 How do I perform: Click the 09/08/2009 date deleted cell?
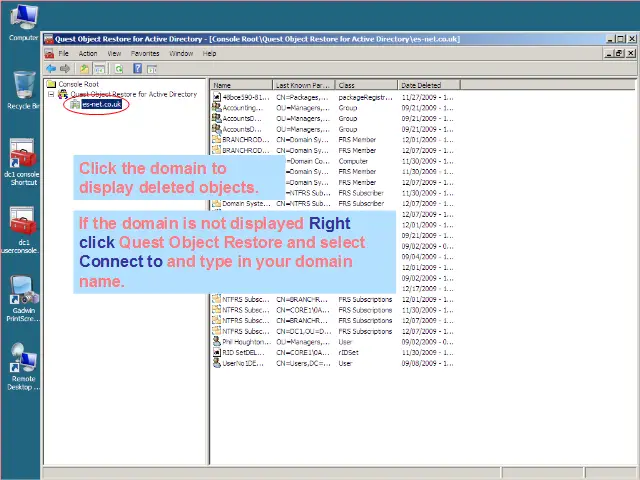[427, 363]
